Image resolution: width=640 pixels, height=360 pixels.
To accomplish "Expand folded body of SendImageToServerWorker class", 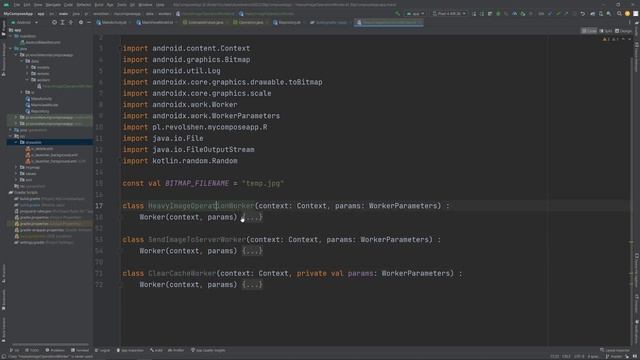I will coord(252,251).
